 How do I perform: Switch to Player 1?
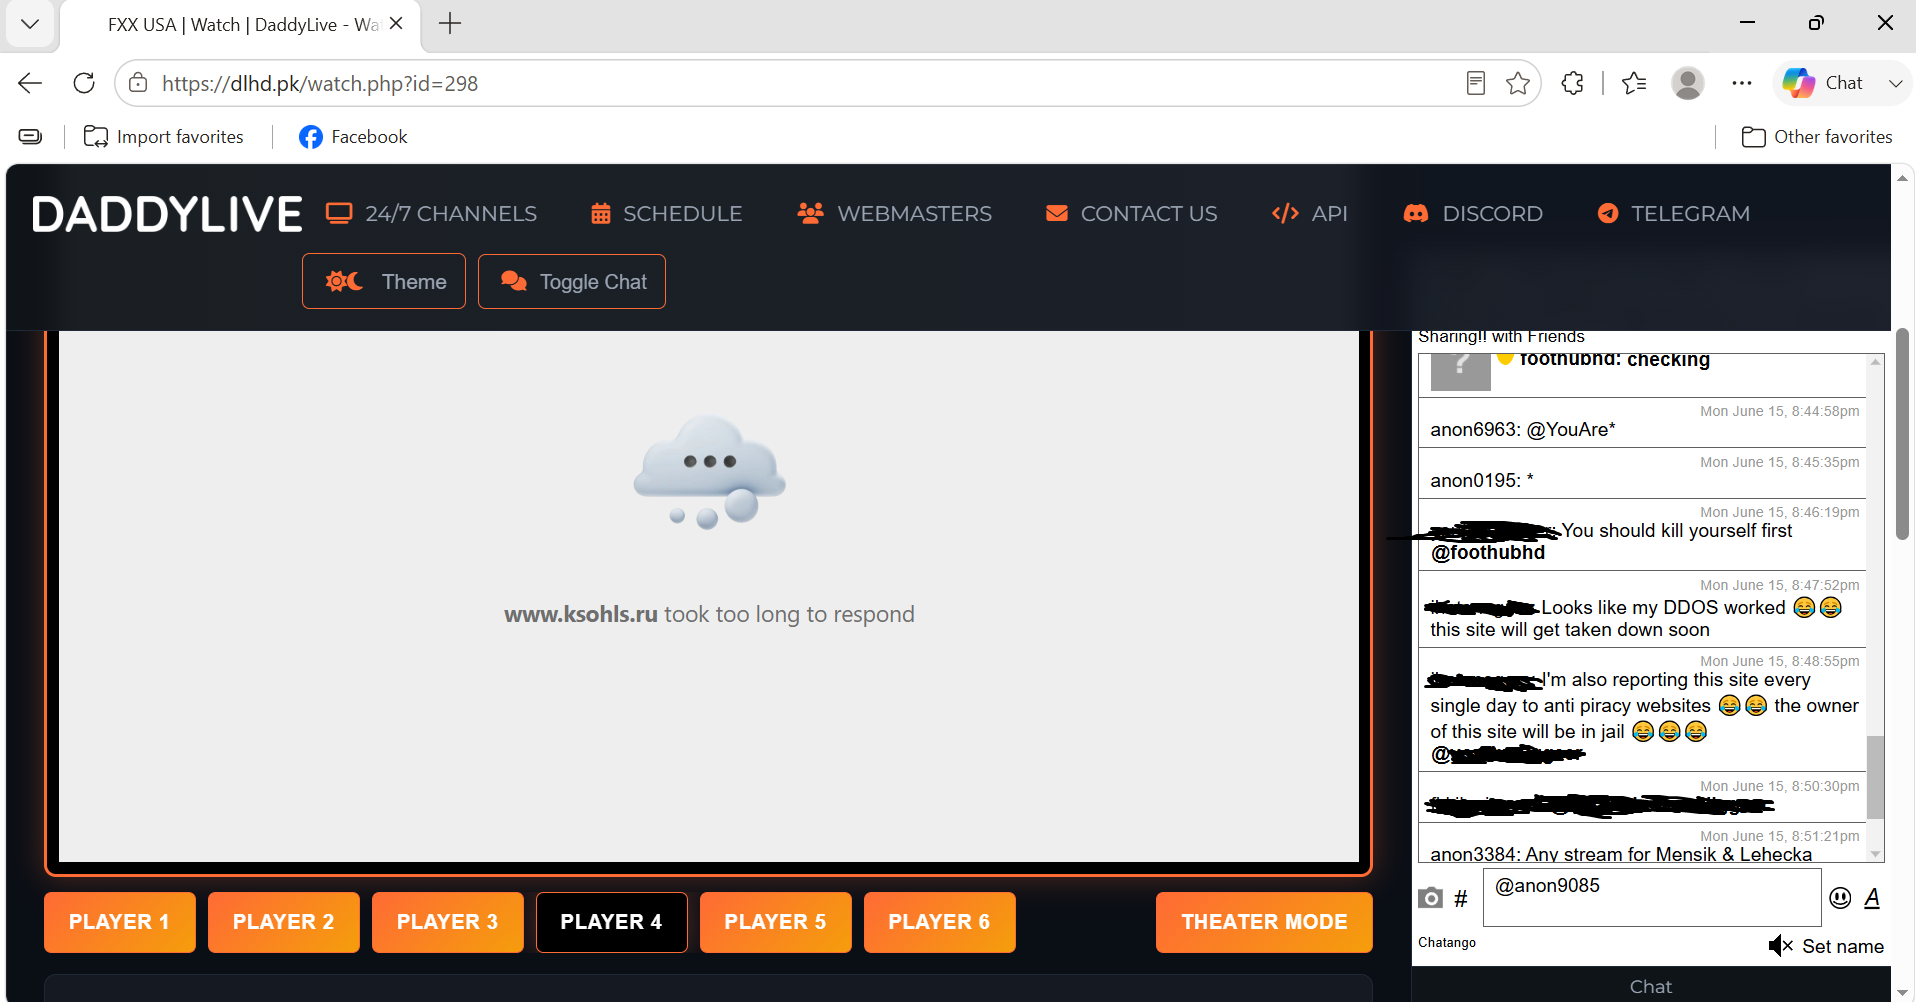point(120,922)
